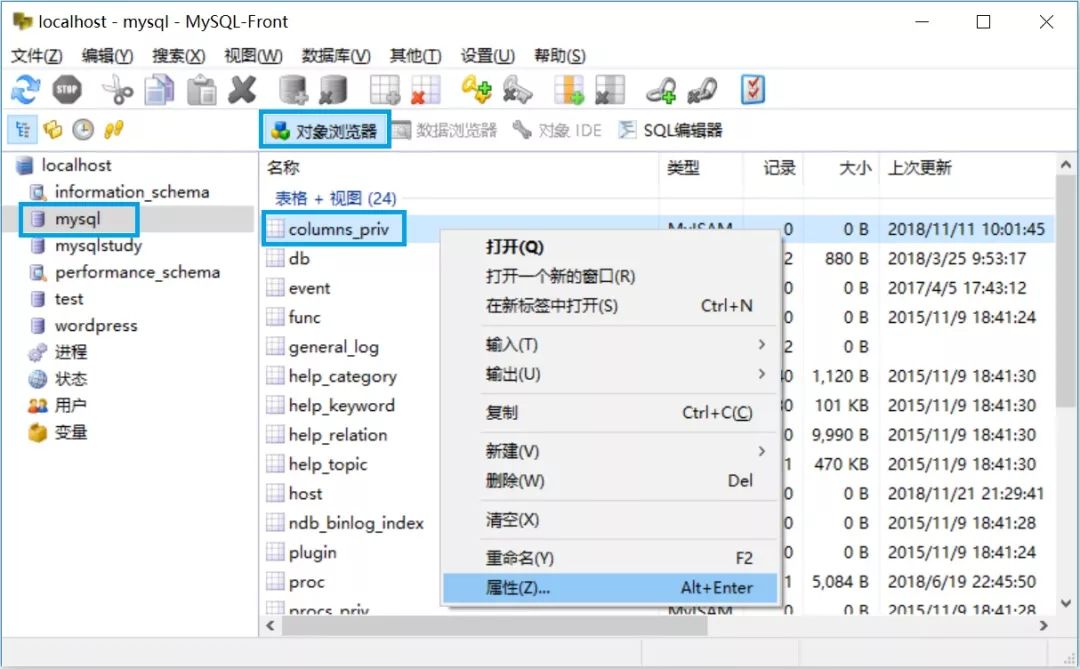Switch to 对象 IDE tab
The width and height of the screenshot is (1080, 669).
[557, 130]
